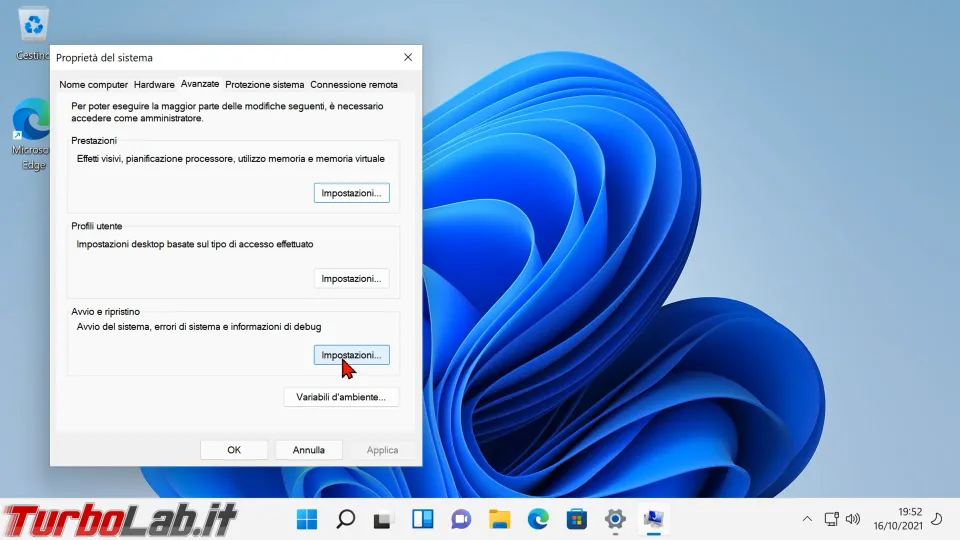Click the taskbar Search magnifier icon

tap(345, 519)
